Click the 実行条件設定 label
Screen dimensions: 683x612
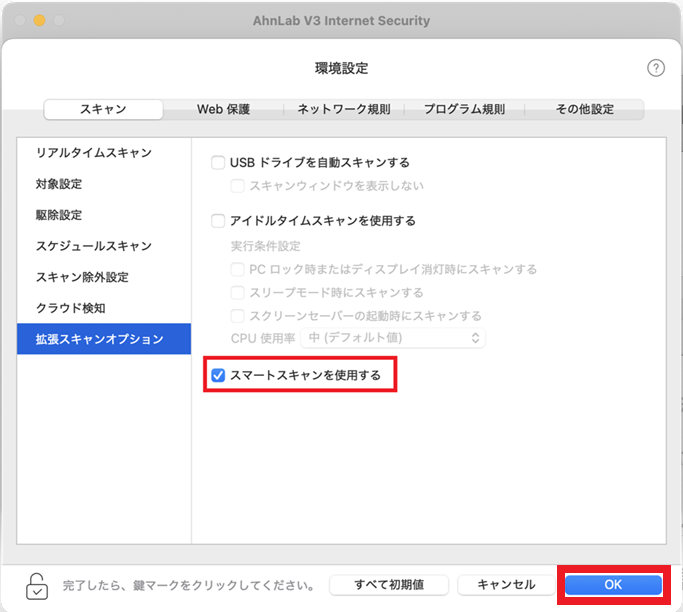pyautogui.click(x=265, y=246)
